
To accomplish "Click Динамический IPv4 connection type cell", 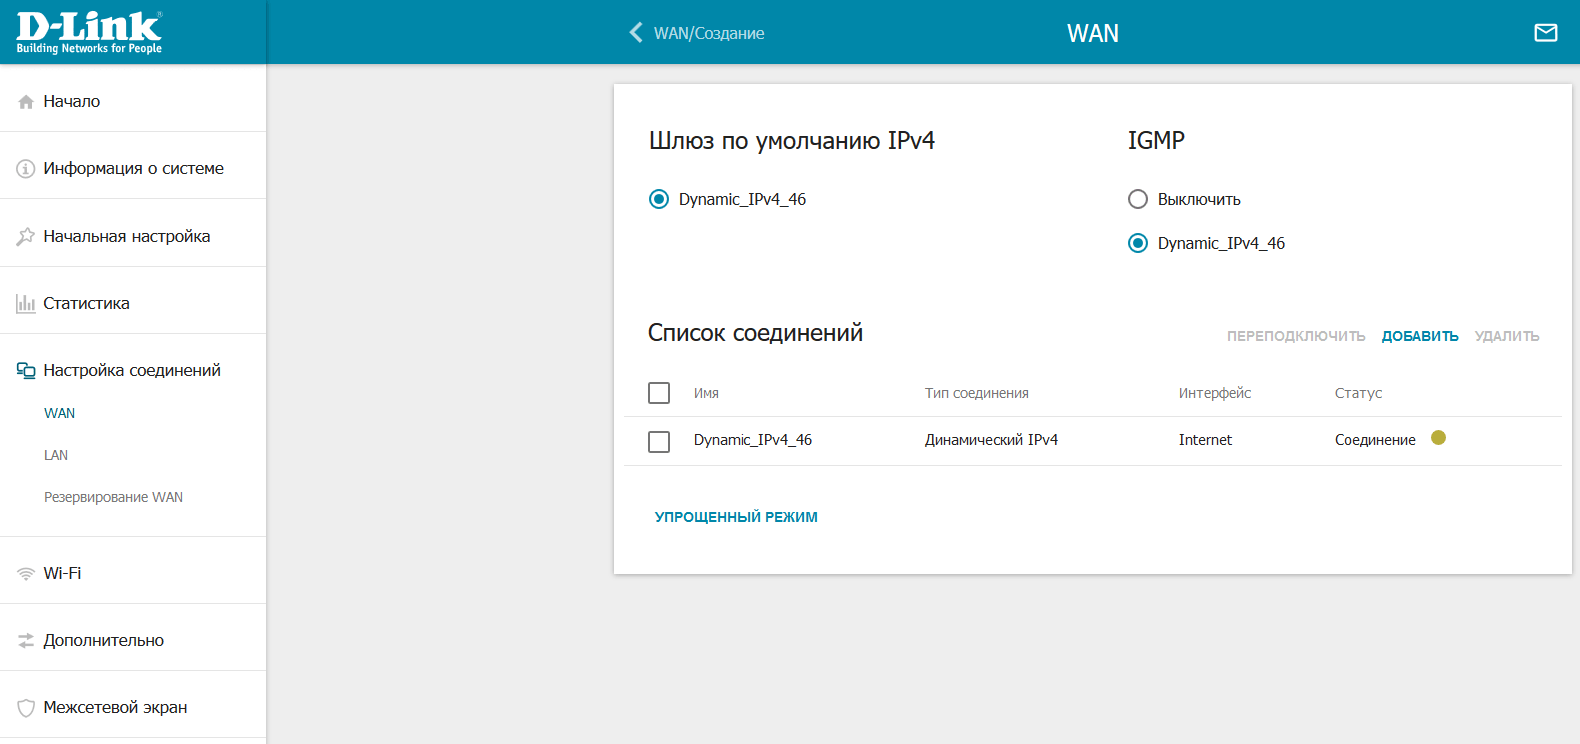I will [991, 440].
